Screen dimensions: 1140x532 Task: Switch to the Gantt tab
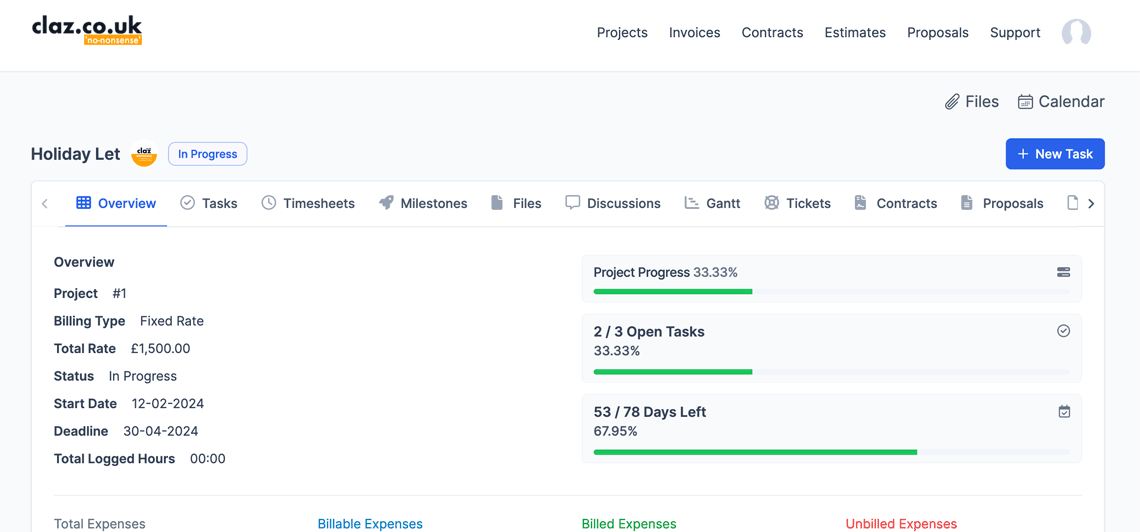pos(712,203)
